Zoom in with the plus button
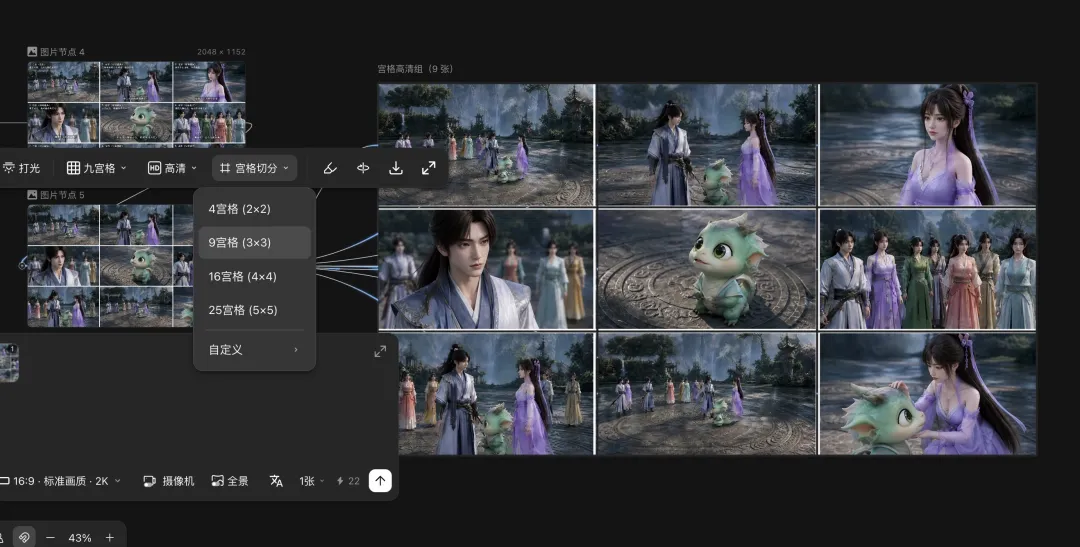 (110, 537)
